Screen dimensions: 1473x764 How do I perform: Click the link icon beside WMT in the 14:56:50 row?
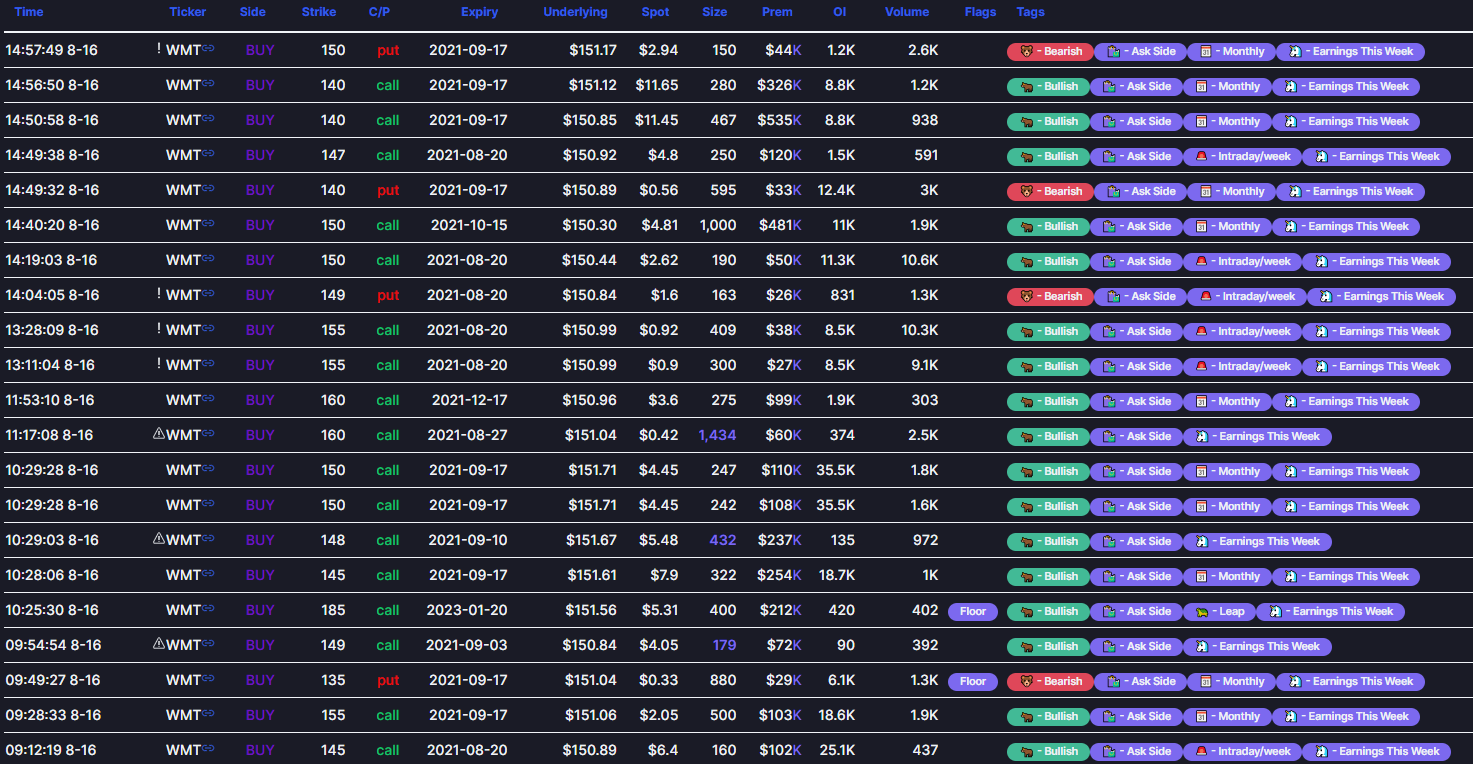click(208, 85)
